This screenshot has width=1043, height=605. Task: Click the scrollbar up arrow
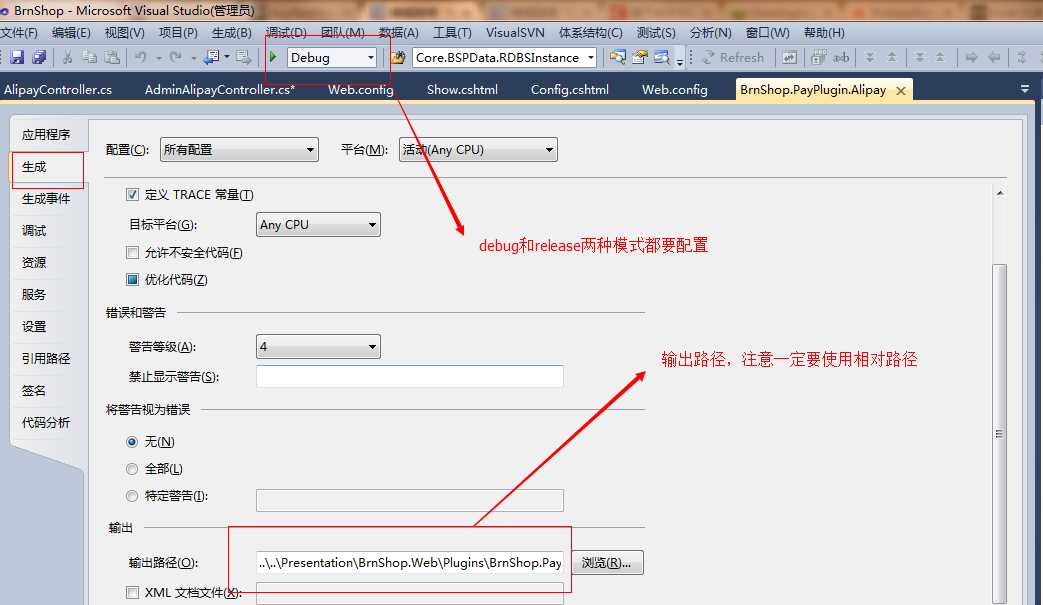1000,193
